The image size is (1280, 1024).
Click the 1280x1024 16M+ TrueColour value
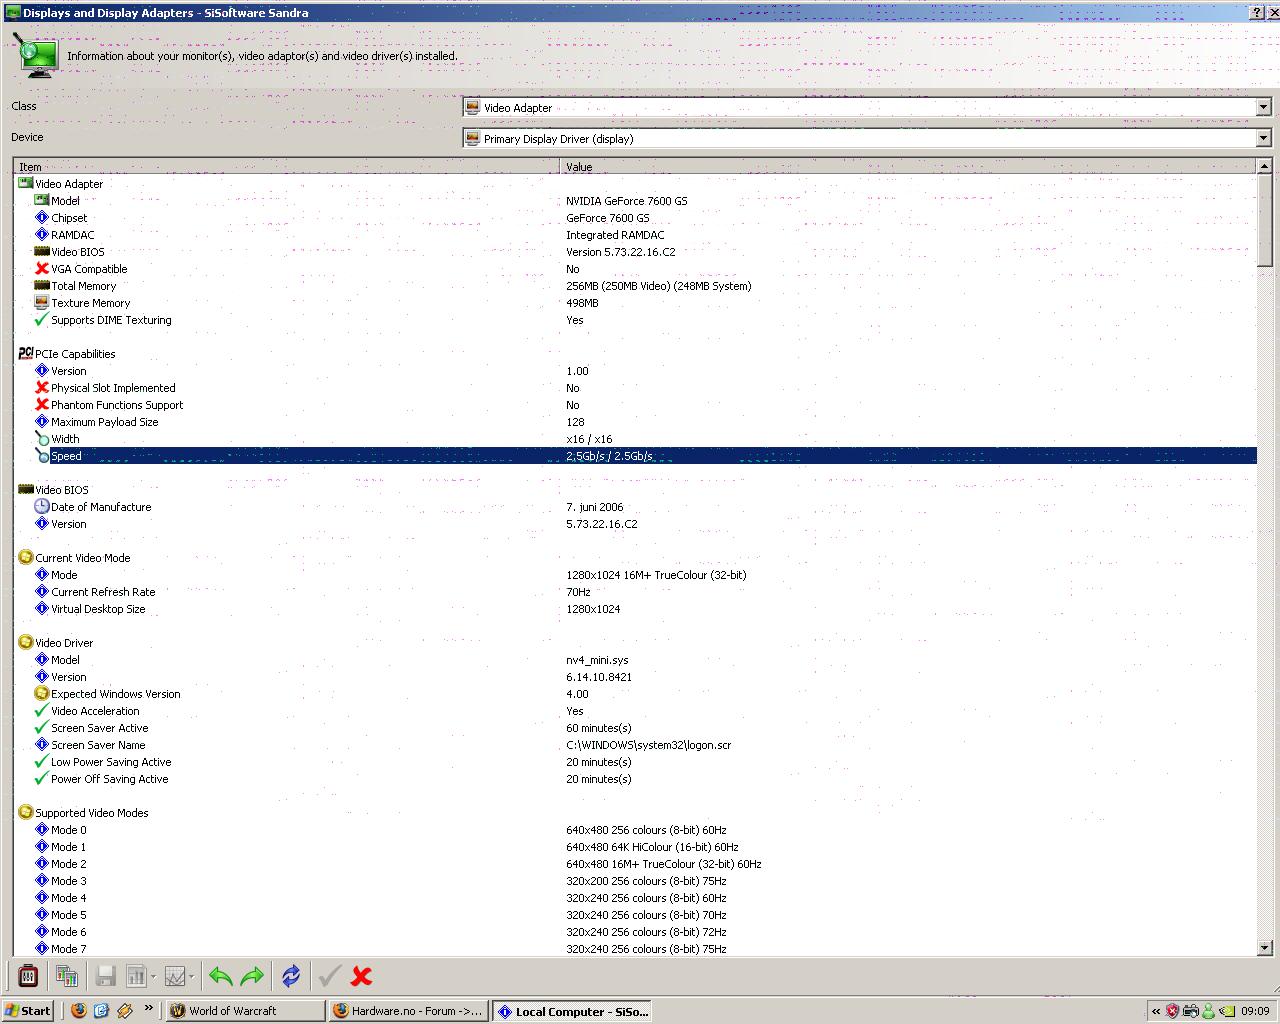pyautogui.click(x=656, y=574)
